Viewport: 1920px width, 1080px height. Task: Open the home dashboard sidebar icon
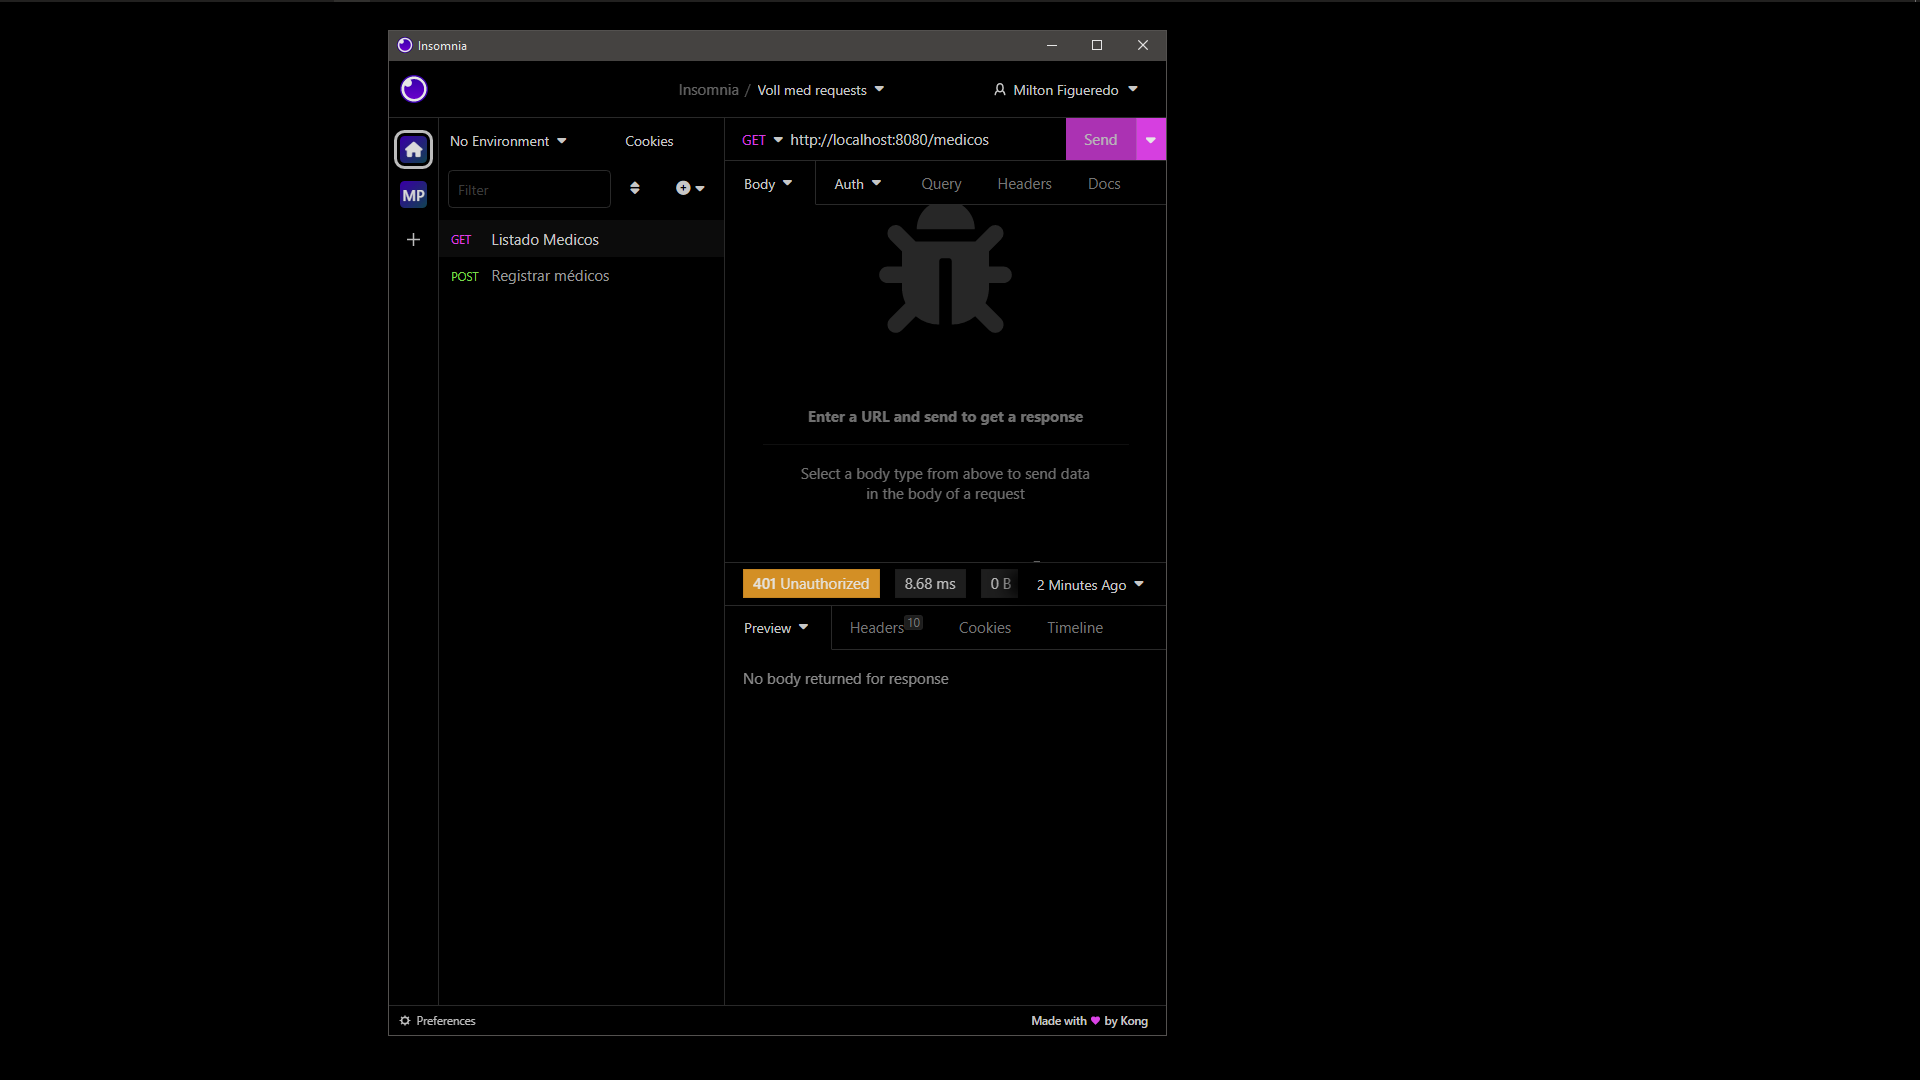413,150
